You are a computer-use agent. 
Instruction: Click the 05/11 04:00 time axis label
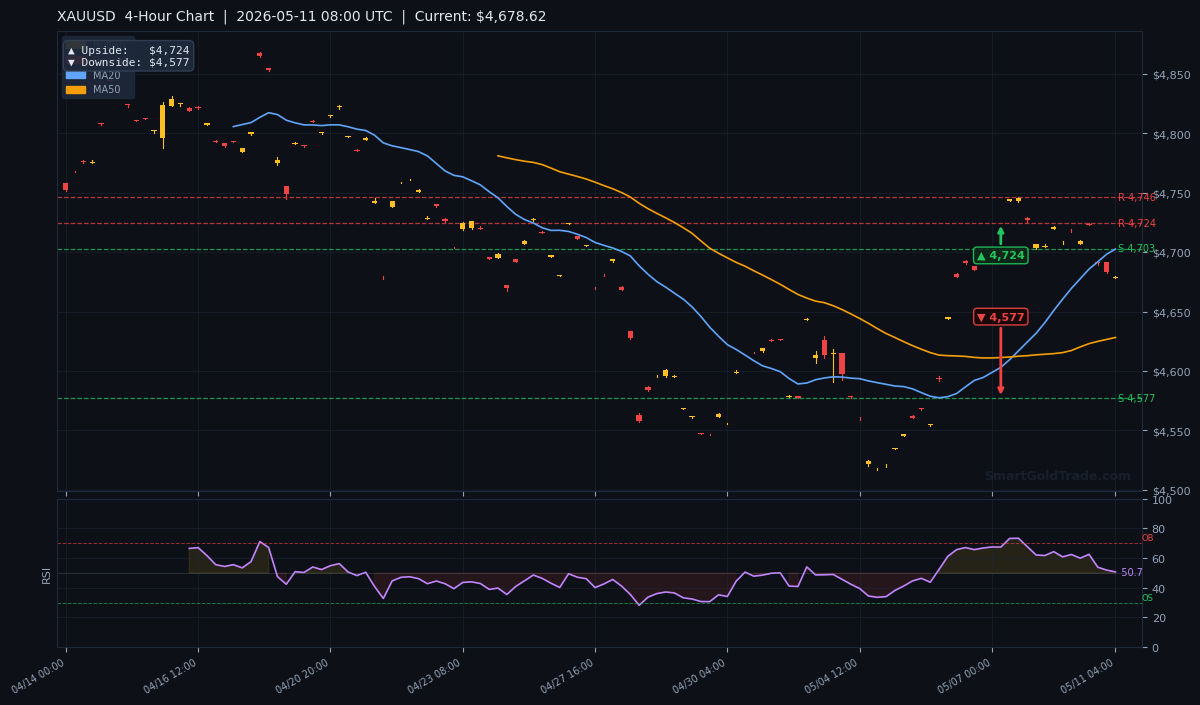pos(1088,676)
